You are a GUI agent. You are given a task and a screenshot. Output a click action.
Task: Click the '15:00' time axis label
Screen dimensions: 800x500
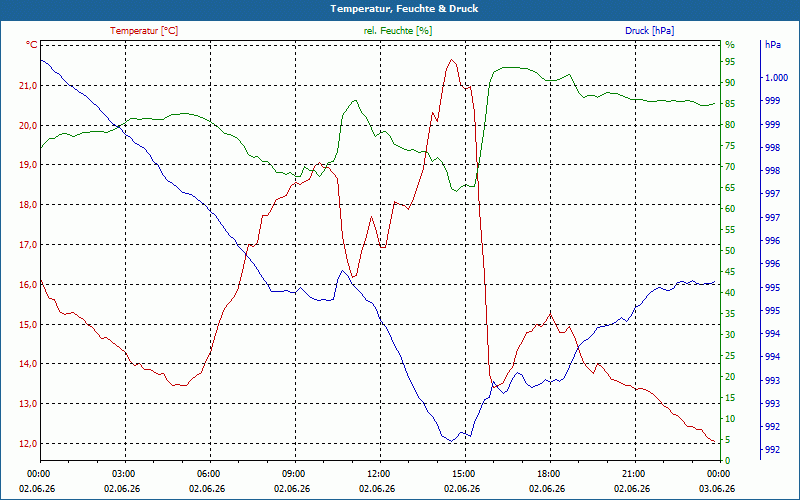[x=463, y=474]
